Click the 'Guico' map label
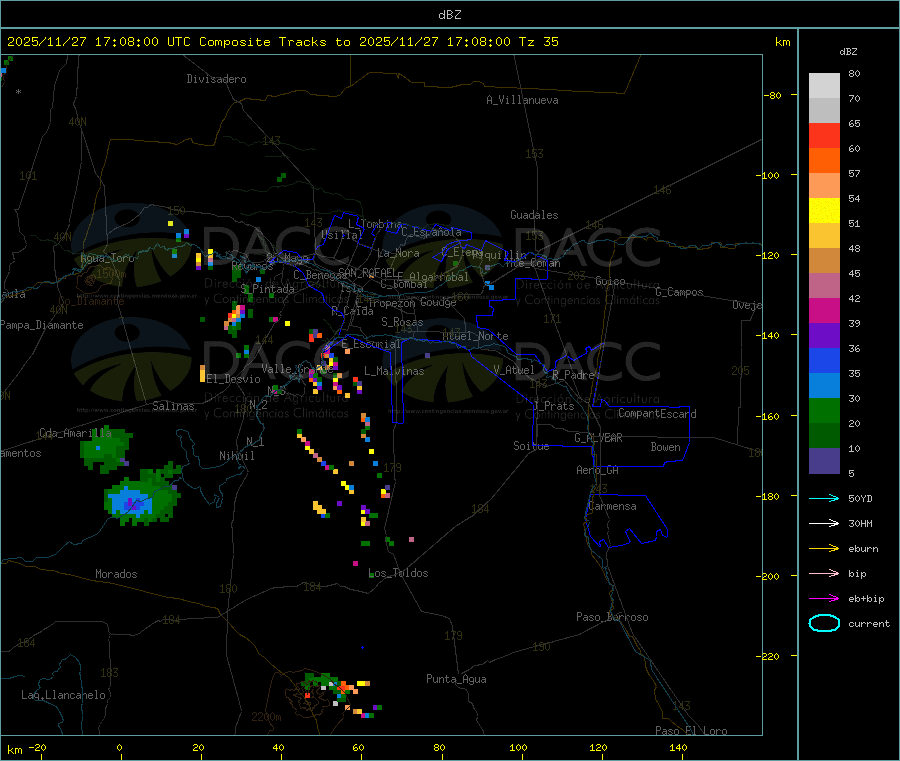 [x=610, y=281]
